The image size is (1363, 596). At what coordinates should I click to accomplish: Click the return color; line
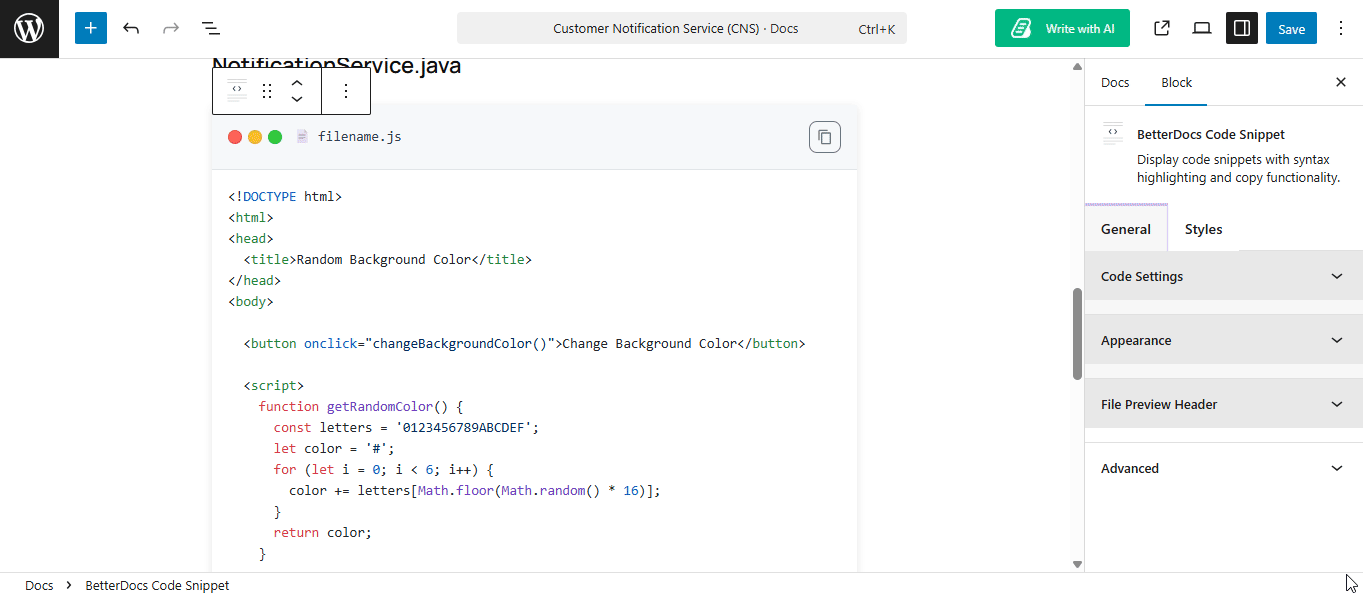click(x=322, y=532)
